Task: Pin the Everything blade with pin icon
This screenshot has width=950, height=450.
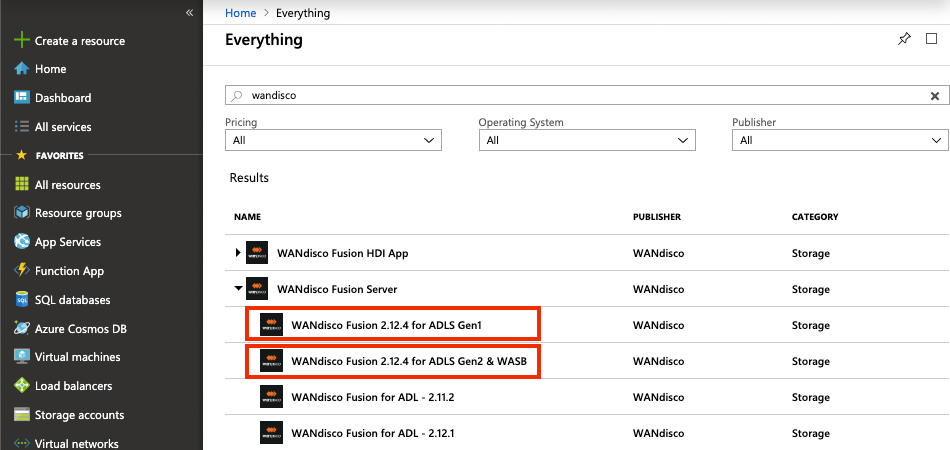Action: point(904,40)
